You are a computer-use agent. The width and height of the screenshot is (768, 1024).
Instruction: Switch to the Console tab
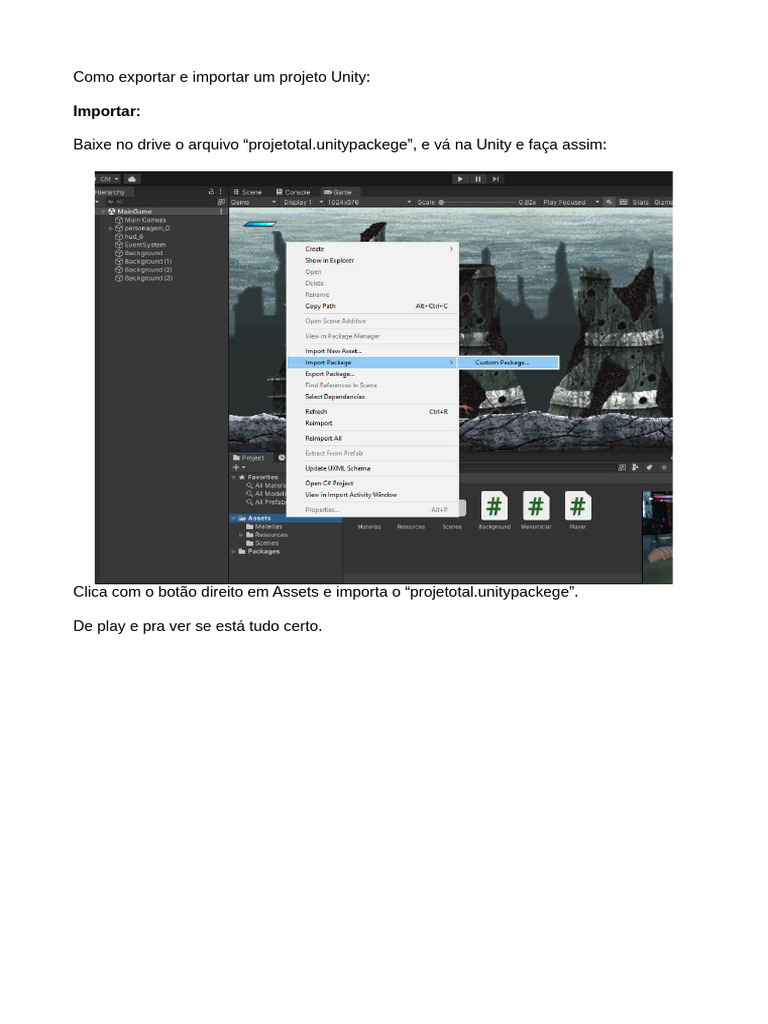coord(293,192)
